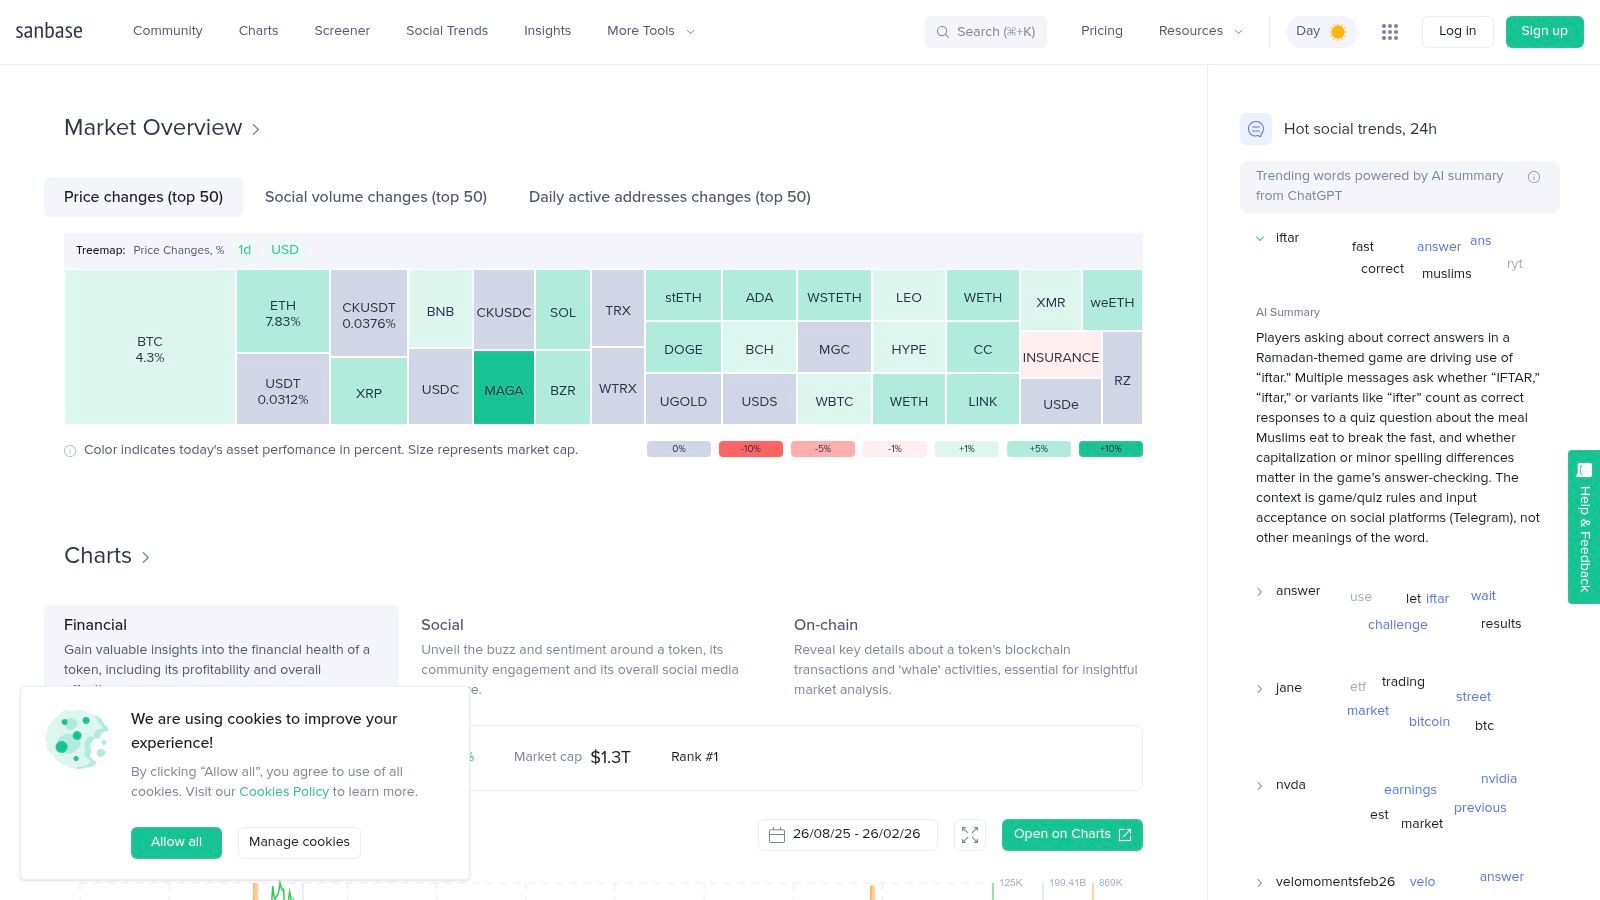1600x900 pixels.
Task: Open the search with the magnifier icon
Action: click(x=941, y=31)
